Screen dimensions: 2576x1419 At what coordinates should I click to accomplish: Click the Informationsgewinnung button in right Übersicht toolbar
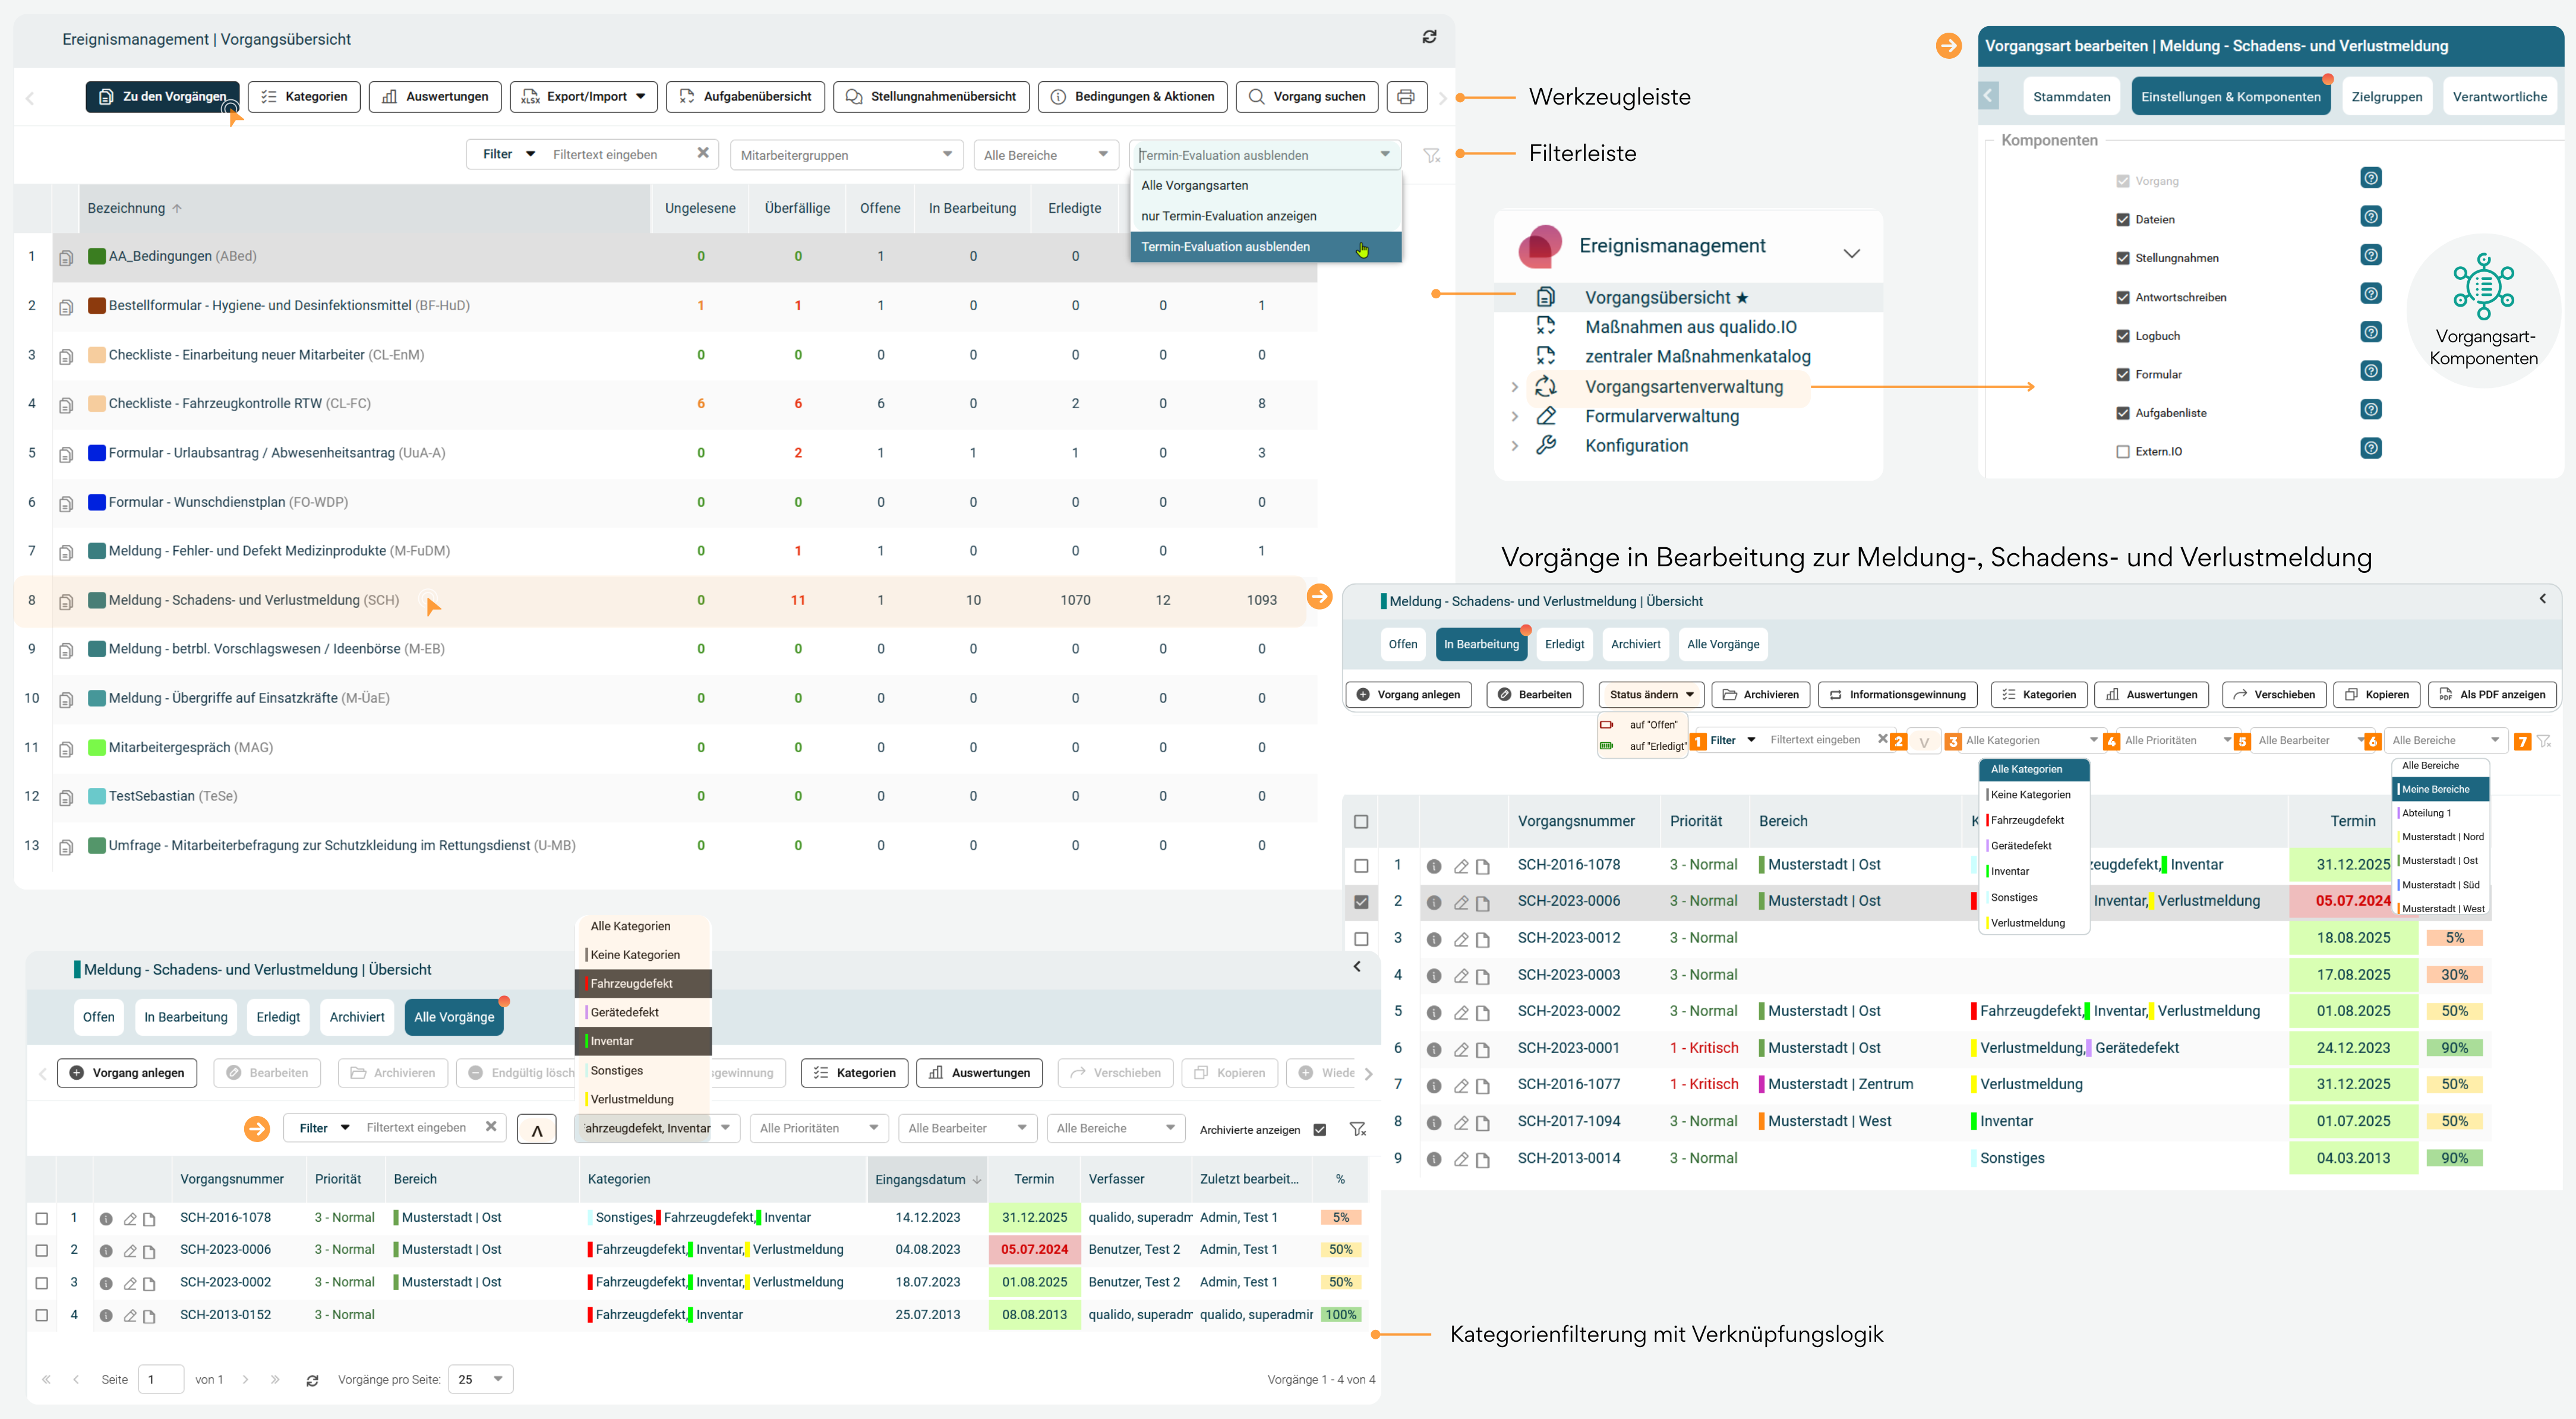point(1897,695)
